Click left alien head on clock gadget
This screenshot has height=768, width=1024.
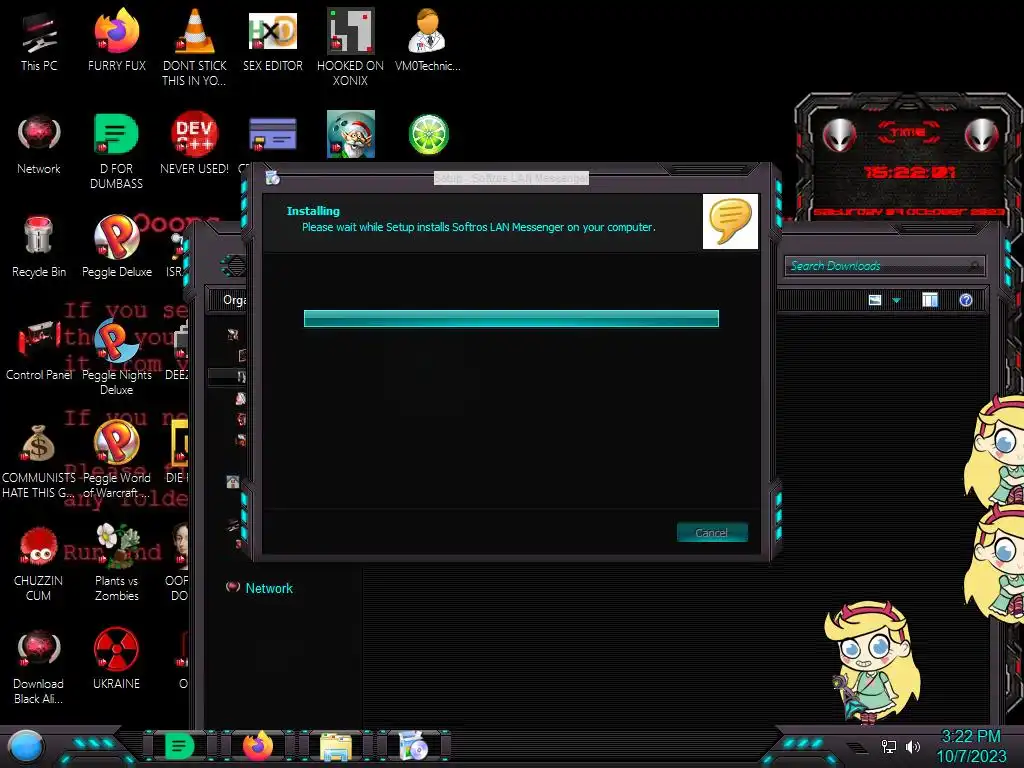coord(839,135)
